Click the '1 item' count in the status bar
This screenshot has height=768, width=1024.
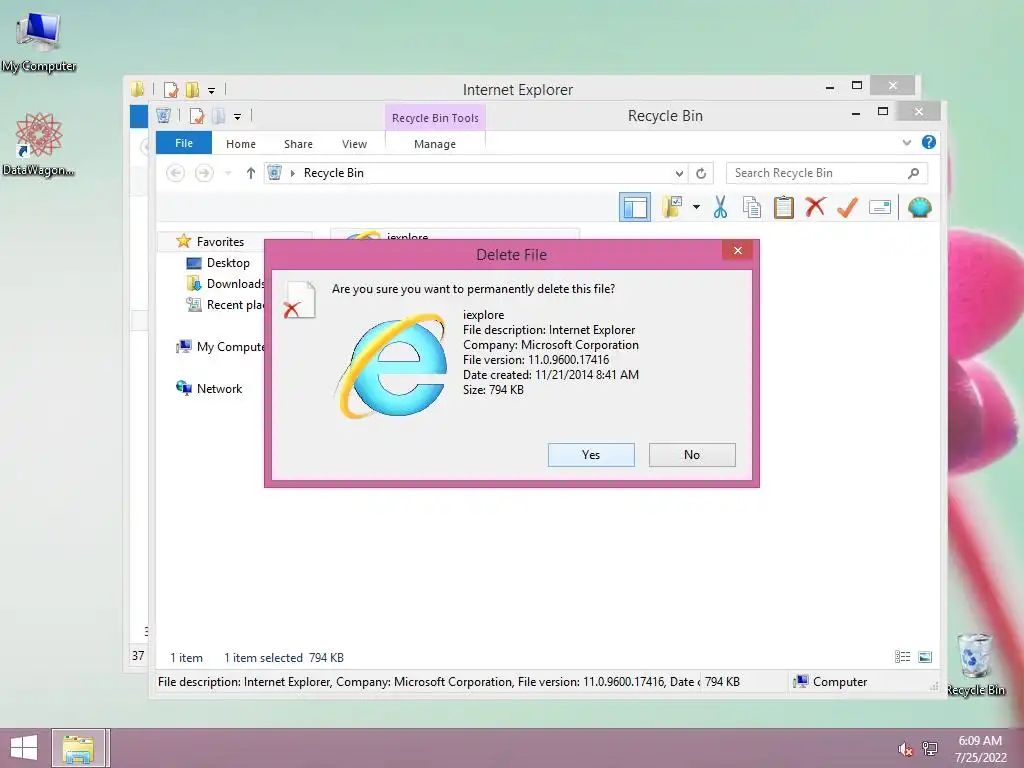[186, 658]
